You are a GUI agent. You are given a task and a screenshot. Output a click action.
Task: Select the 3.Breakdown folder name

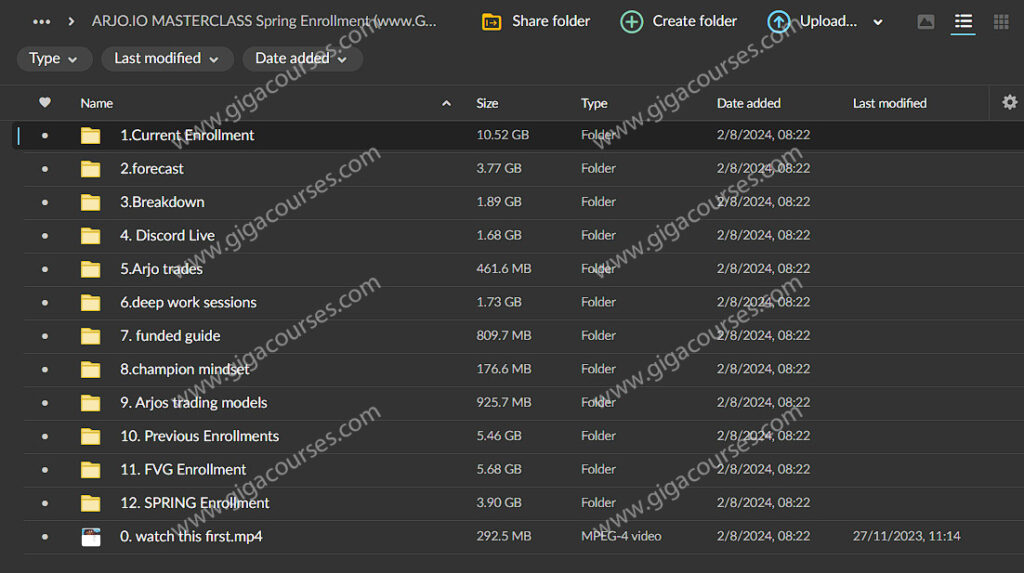coord(162,202)
